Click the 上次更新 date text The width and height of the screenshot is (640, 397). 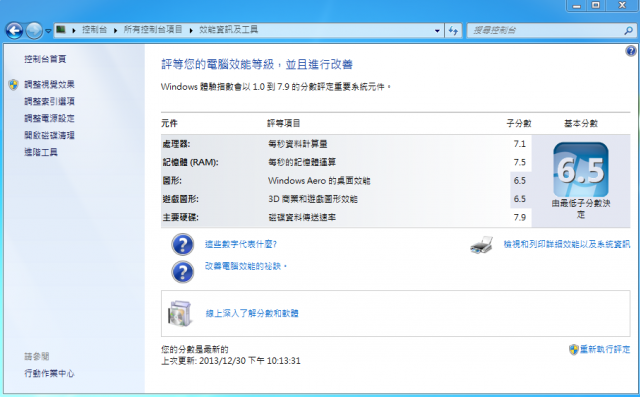click(x=231, y=361)
